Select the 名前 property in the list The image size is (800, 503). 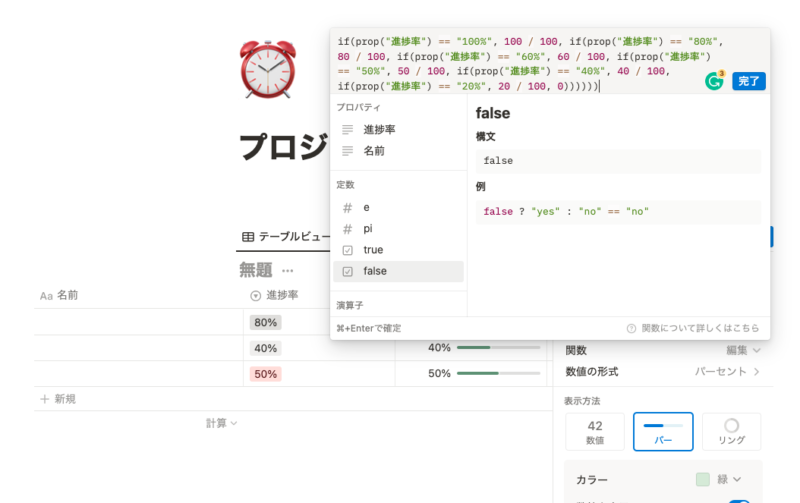coord(398,151)
